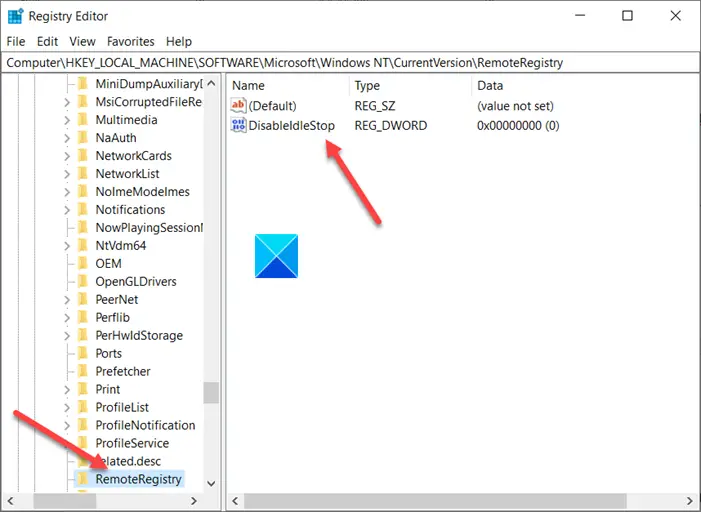This screenshot has height=512, width=701.
Task: Select the DisableIdleStop value name
Action: pos(291,126)
